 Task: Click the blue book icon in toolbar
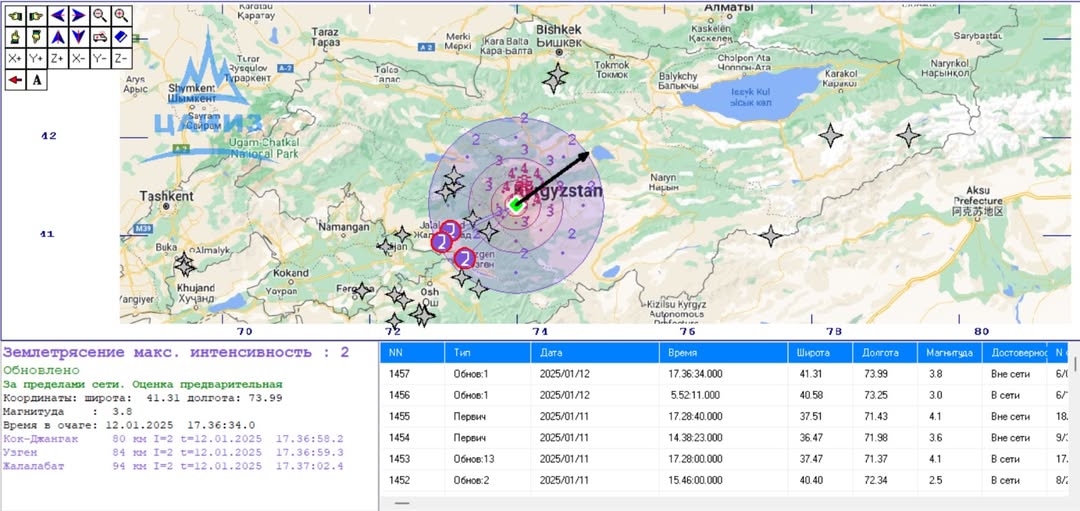pyautogui.click(x=121, y=37)
